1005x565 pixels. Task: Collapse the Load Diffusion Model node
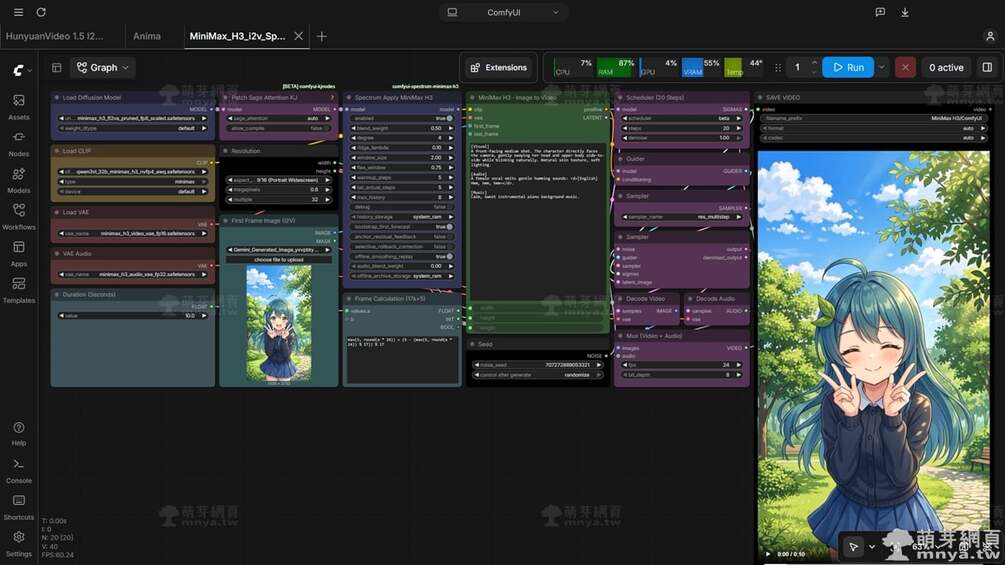pos(57,97)
